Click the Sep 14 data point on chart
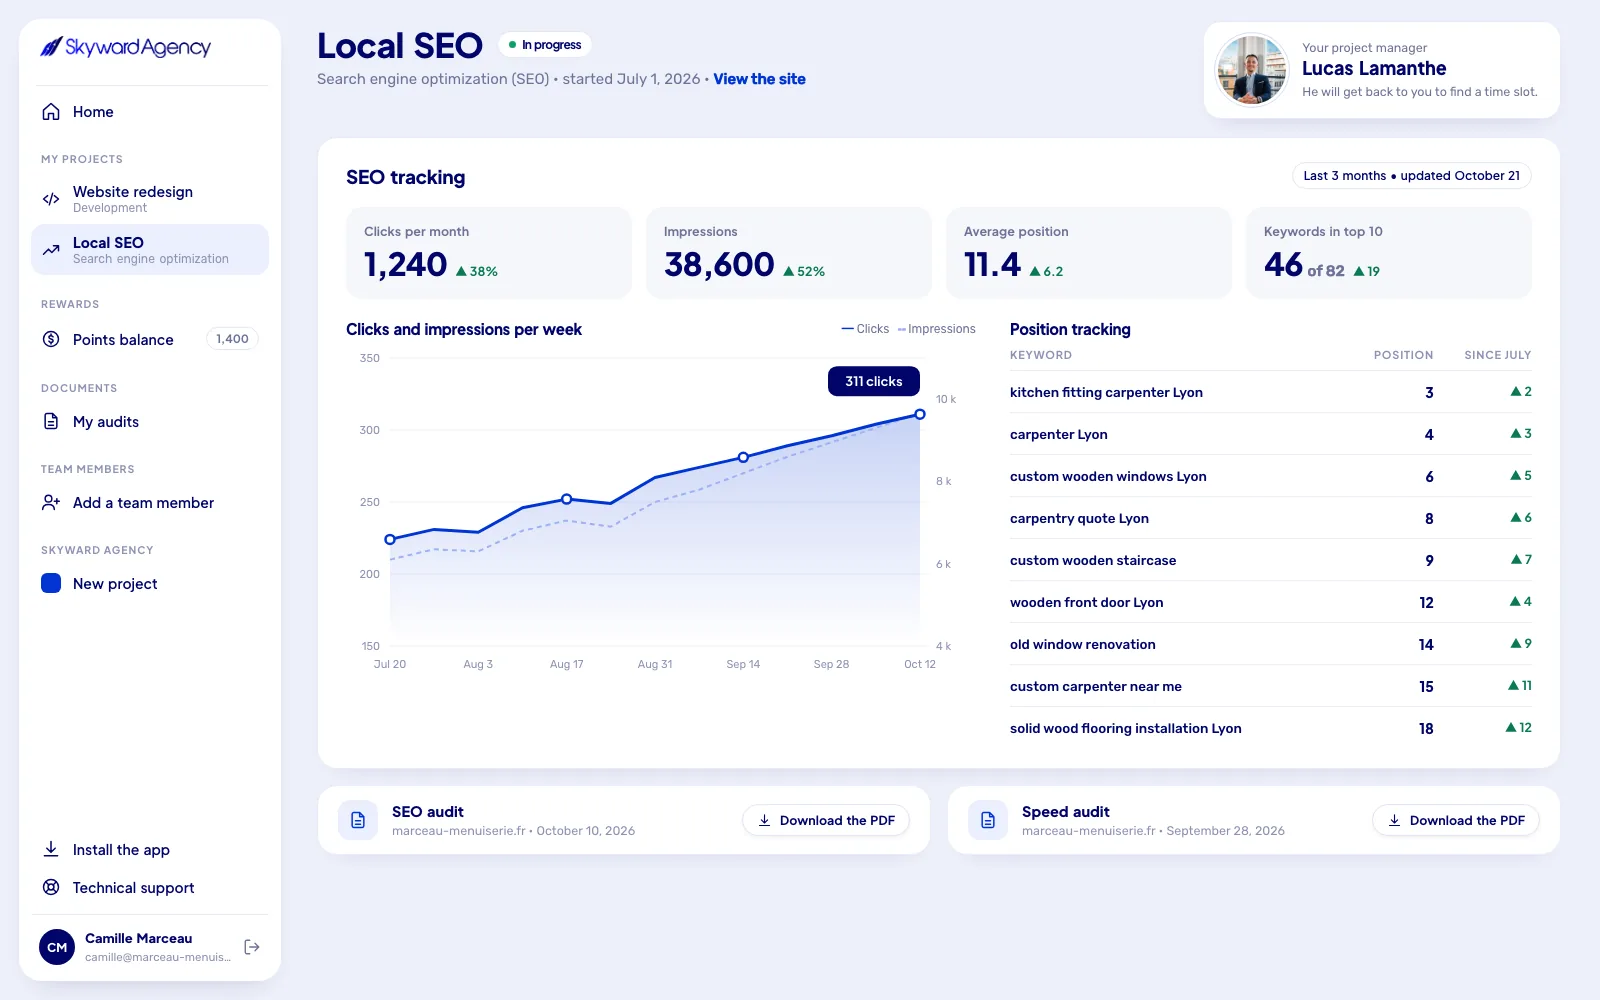The width and height of the screenshot is (1600, 1000). click(x=743, y=457)
